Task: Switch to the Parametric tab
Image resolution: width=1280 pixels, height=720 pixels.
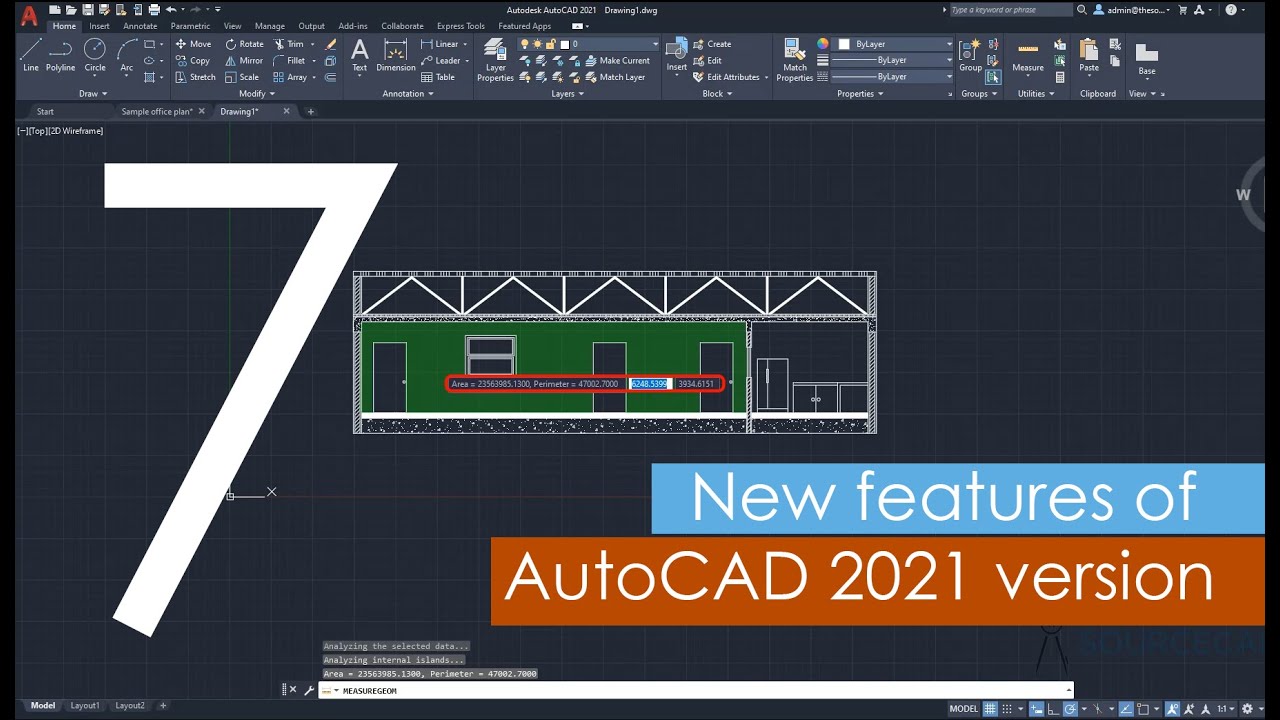Action: (x=190, y=26)
